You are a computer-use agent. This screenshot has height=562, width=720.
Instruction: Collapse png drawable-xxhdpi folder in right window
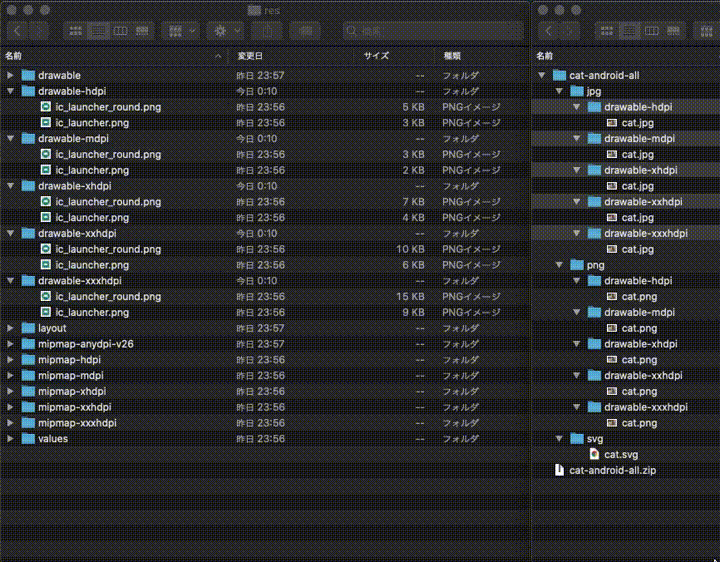(x=576, y=376)
